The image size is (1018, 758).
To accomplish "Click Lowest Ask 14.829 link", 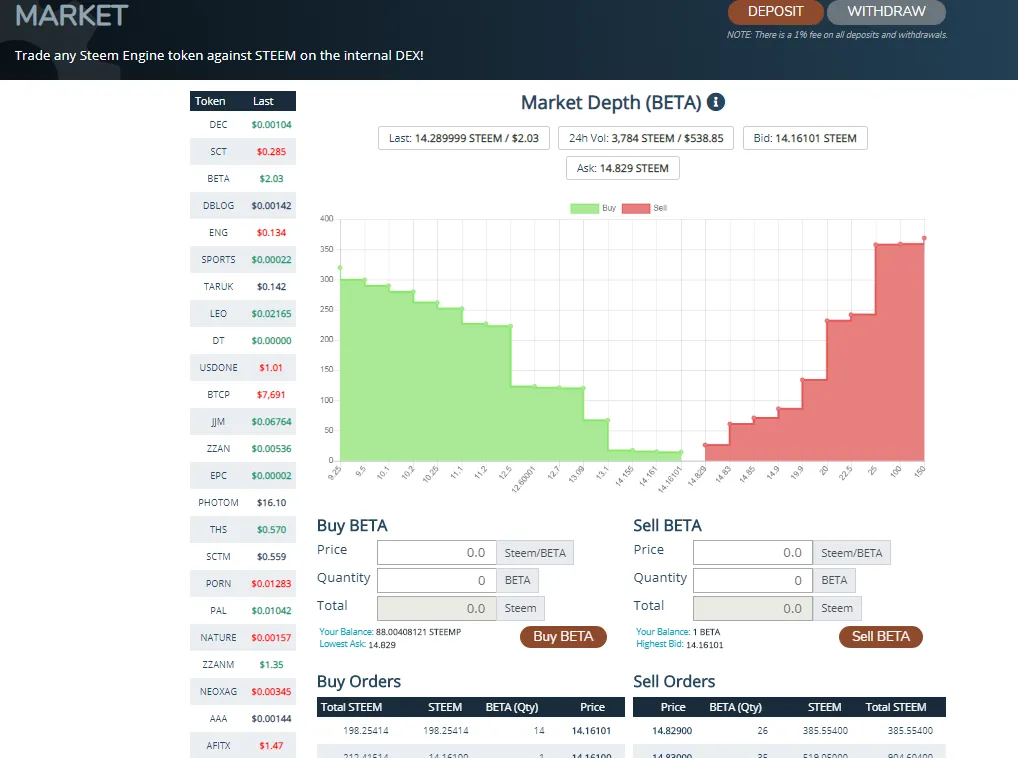I will point(357,644).
